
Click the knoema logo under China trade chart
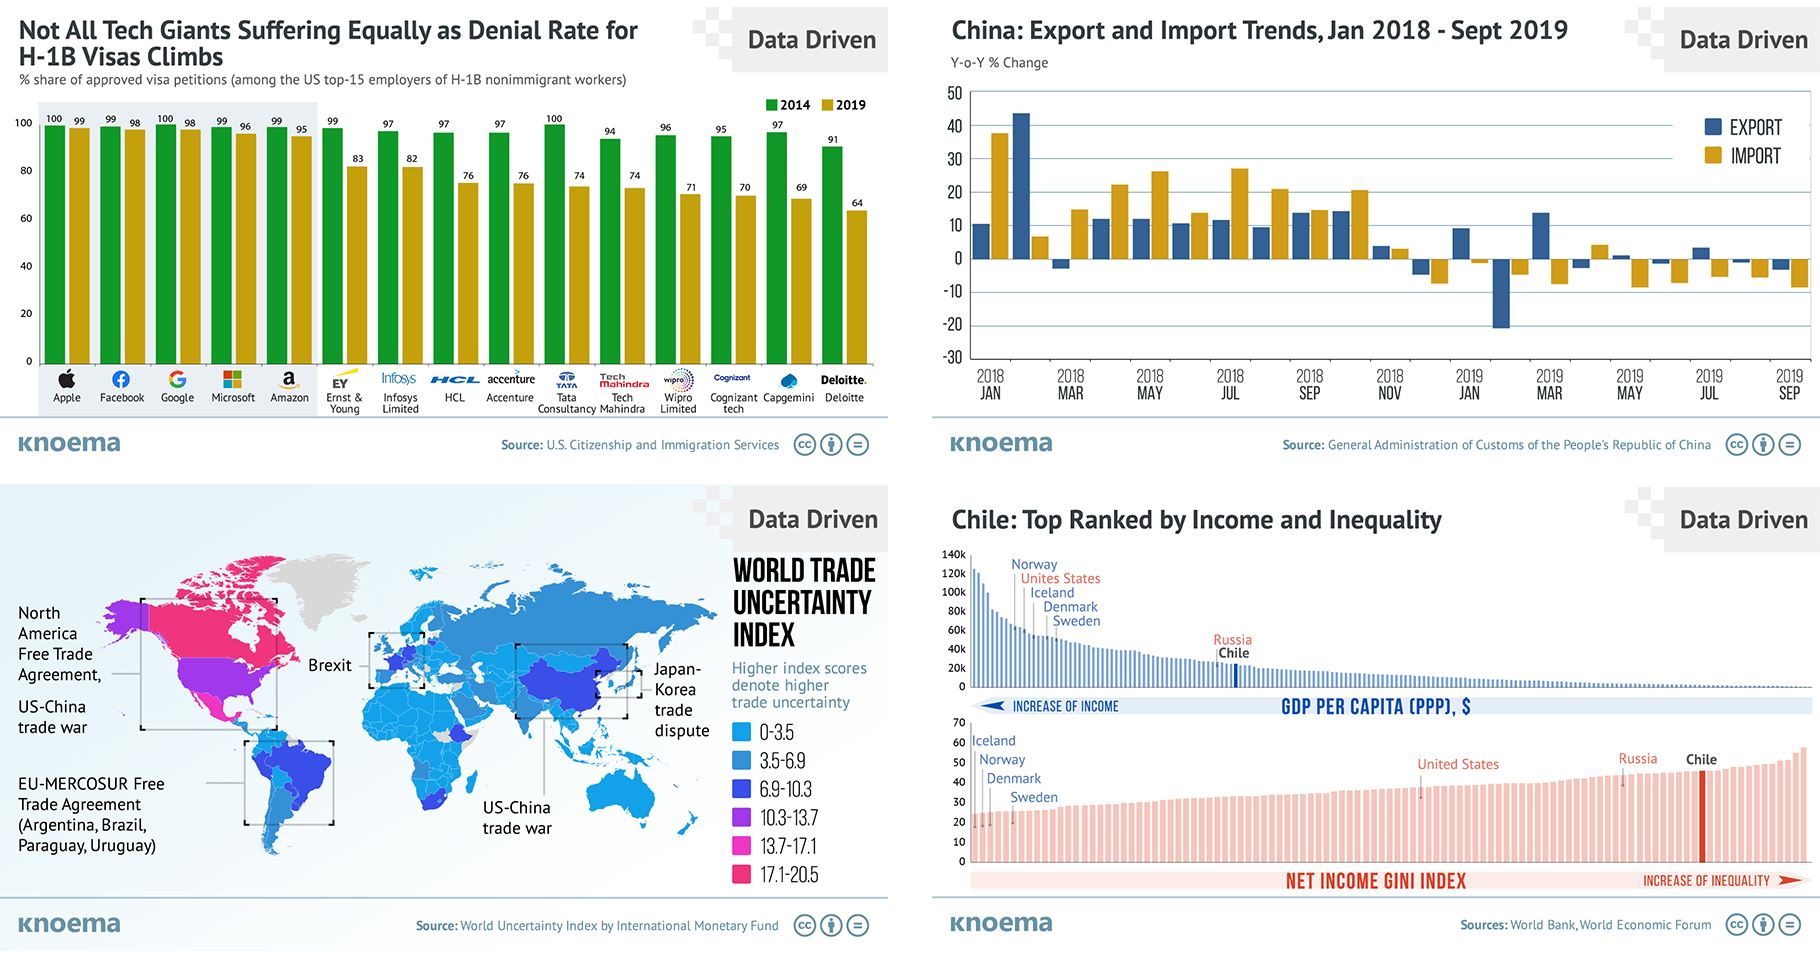[1001, 443]
